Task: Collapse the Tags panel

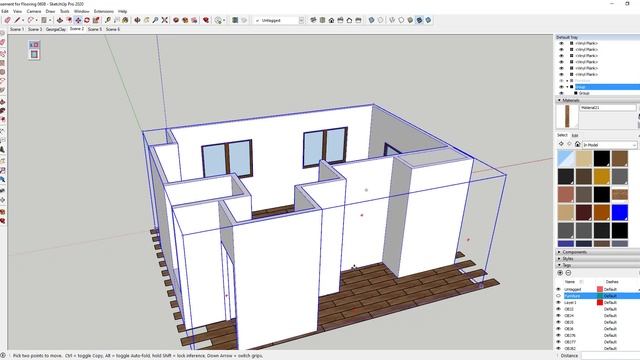Action: point(559,265)
